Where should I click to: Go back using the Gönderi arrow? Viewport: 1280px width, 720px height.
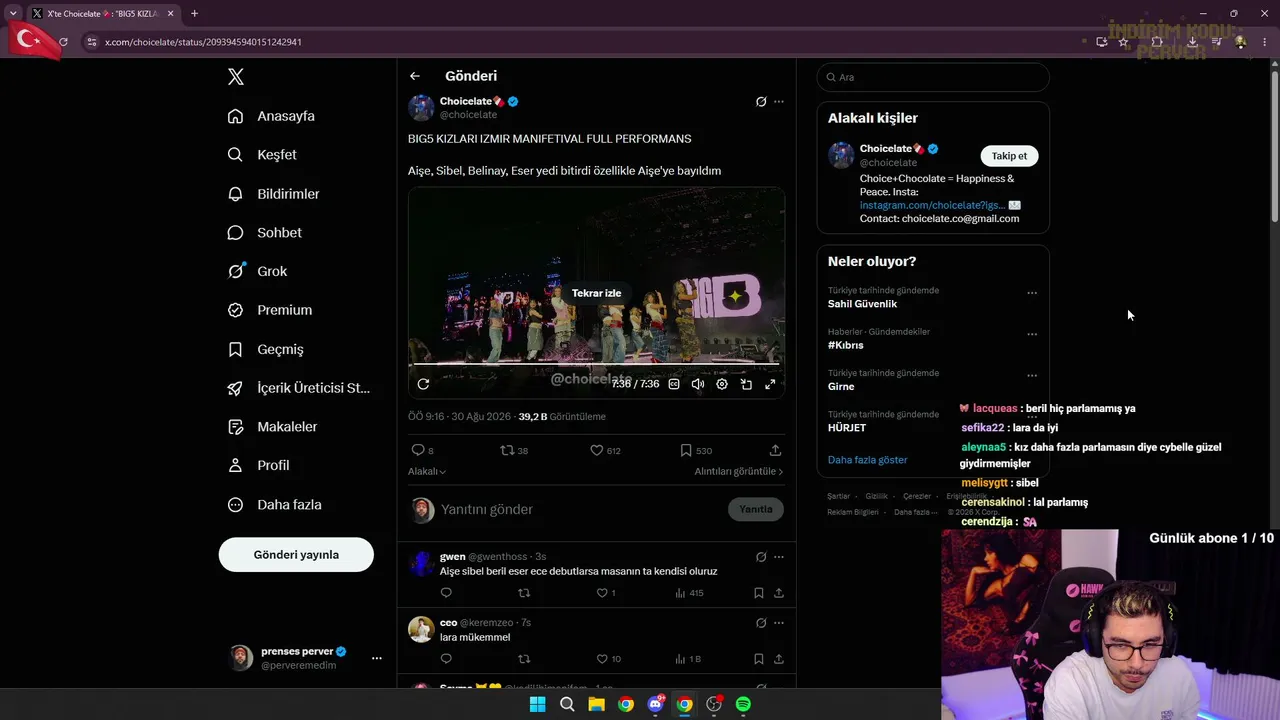[x=415, y=76]
